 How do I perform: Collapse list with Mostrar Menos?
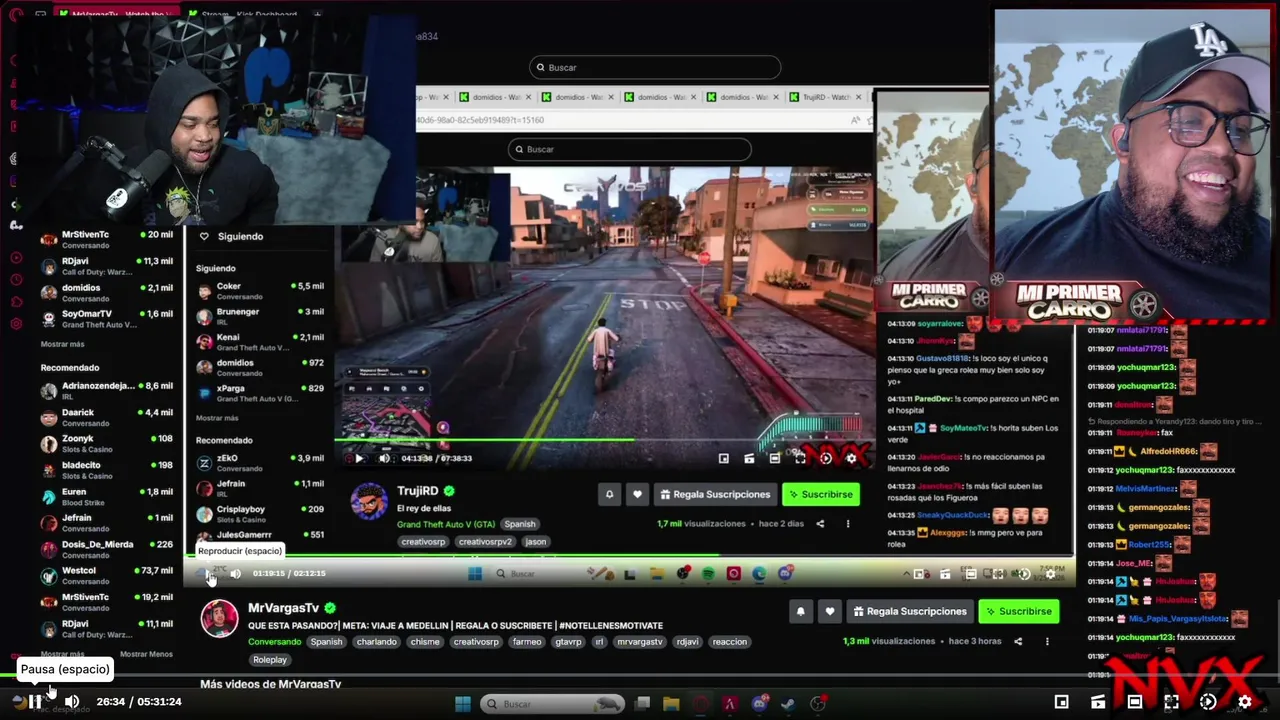(146, 654)
